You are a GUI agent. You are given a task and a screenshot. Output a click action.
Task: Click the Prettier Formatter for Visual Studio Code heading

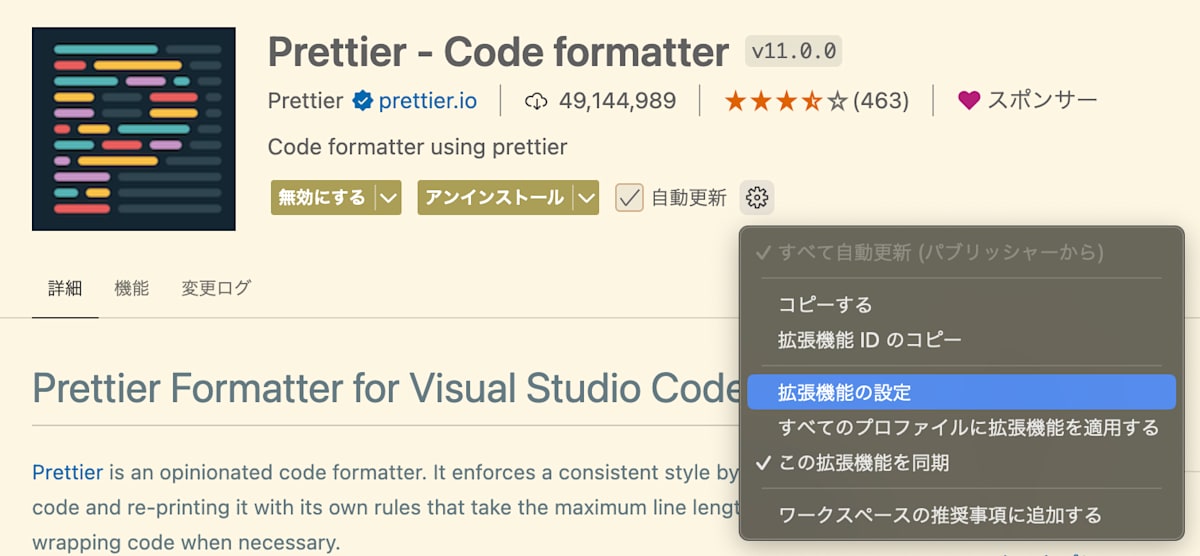[x=385, y=388]
